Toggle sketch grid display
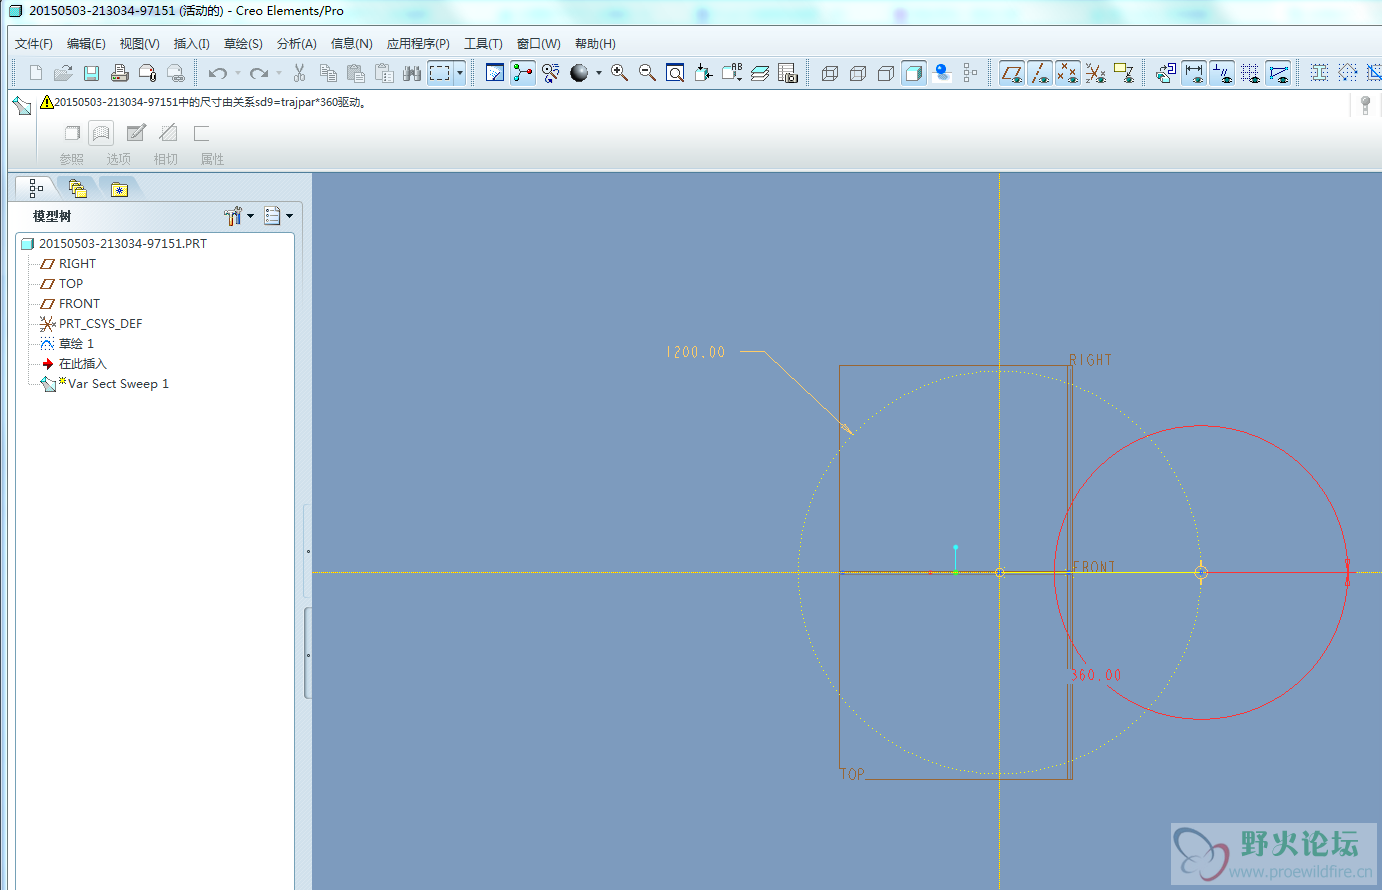Screen dimensions: 1382x890 point(1249,73)
